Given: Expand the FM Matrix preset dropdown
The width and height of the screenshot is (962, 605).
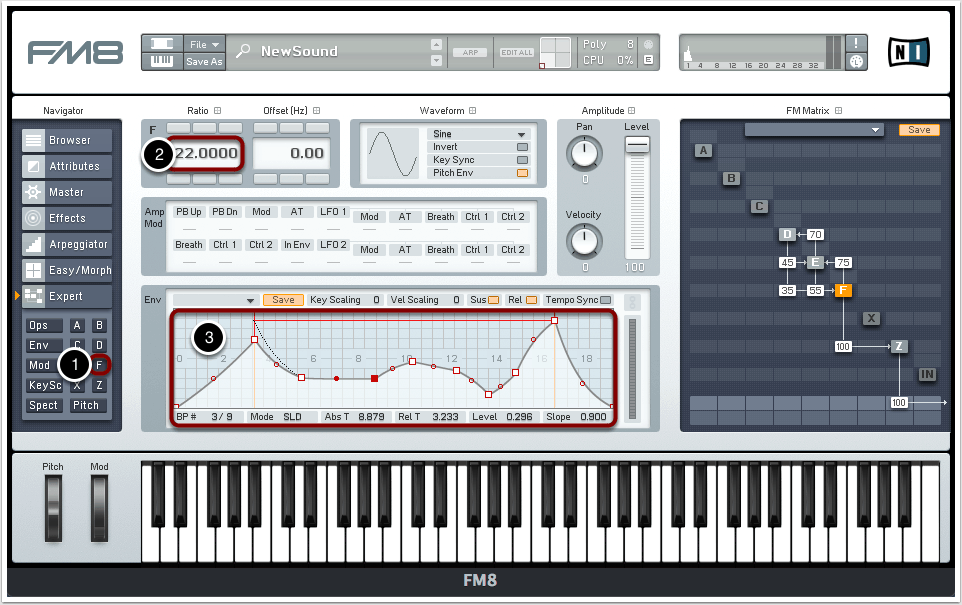Looking at the screenshot, I should coord(815,130).
